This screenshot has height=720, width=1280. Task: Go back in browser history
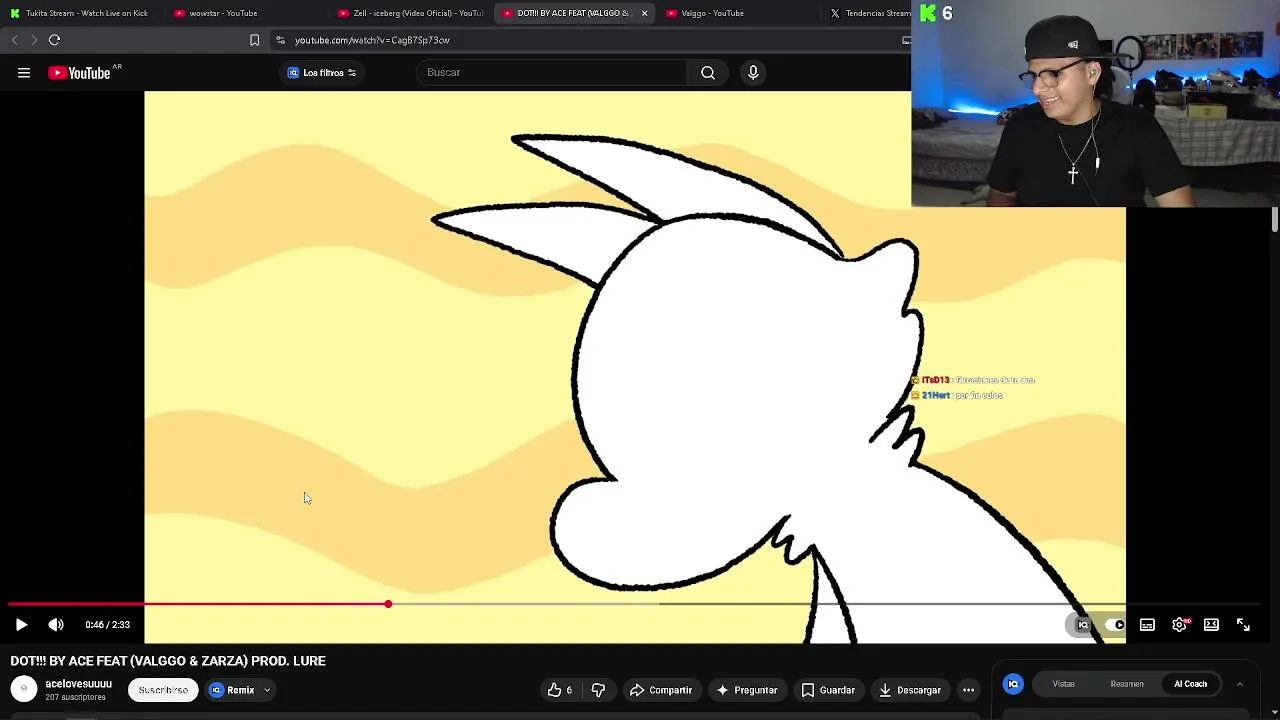pyautogui.click(x=14, y=40)
